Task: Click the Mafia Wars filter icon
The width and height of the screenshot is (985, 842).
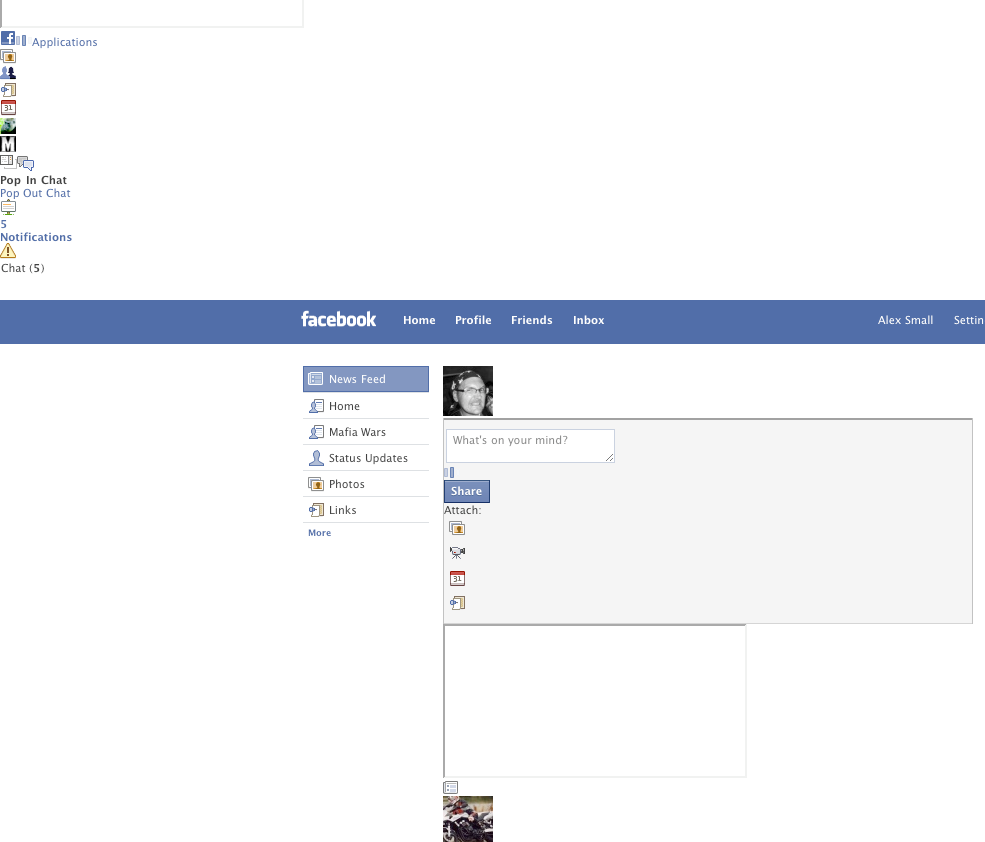Action: 316,432
